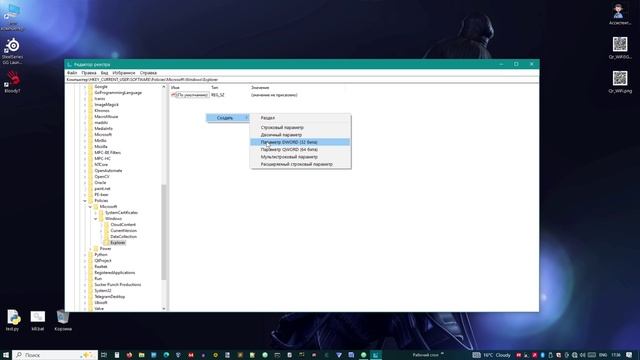Click the registry address path bar
Viewport: 640px width, 360px height.
coord(302,80)
